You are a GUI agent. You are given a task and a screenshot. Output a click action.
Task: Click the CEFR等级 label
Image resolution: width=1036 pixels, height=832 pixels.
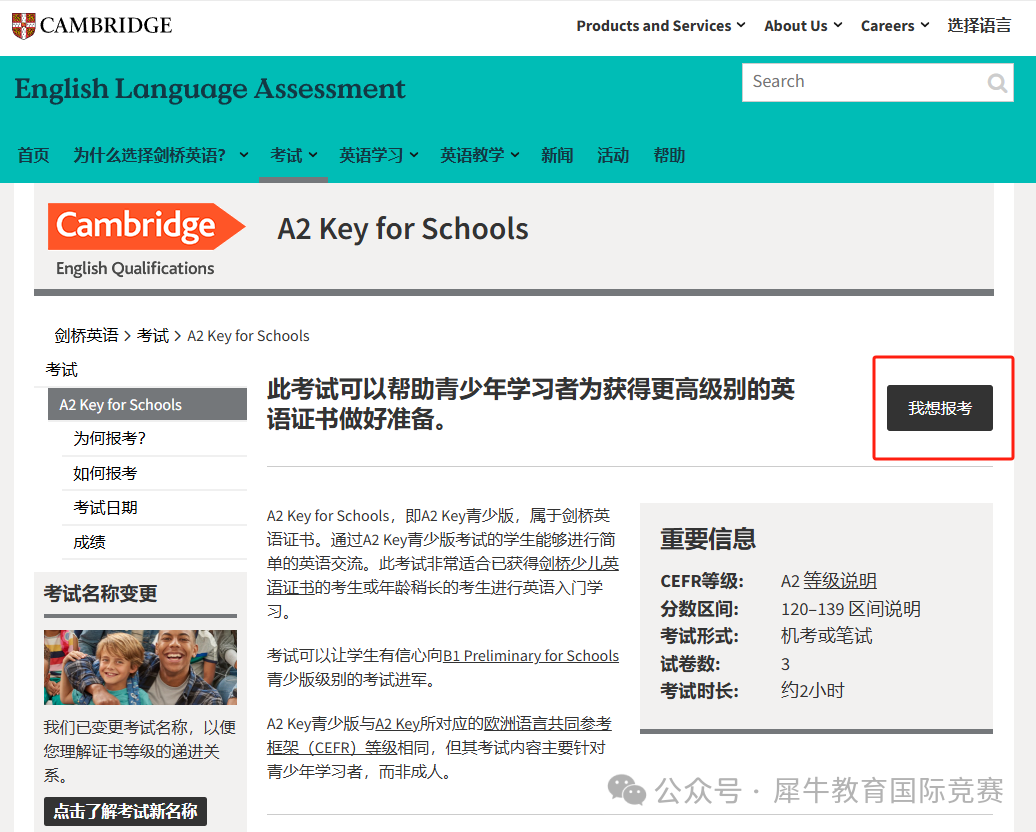point(702,581)
